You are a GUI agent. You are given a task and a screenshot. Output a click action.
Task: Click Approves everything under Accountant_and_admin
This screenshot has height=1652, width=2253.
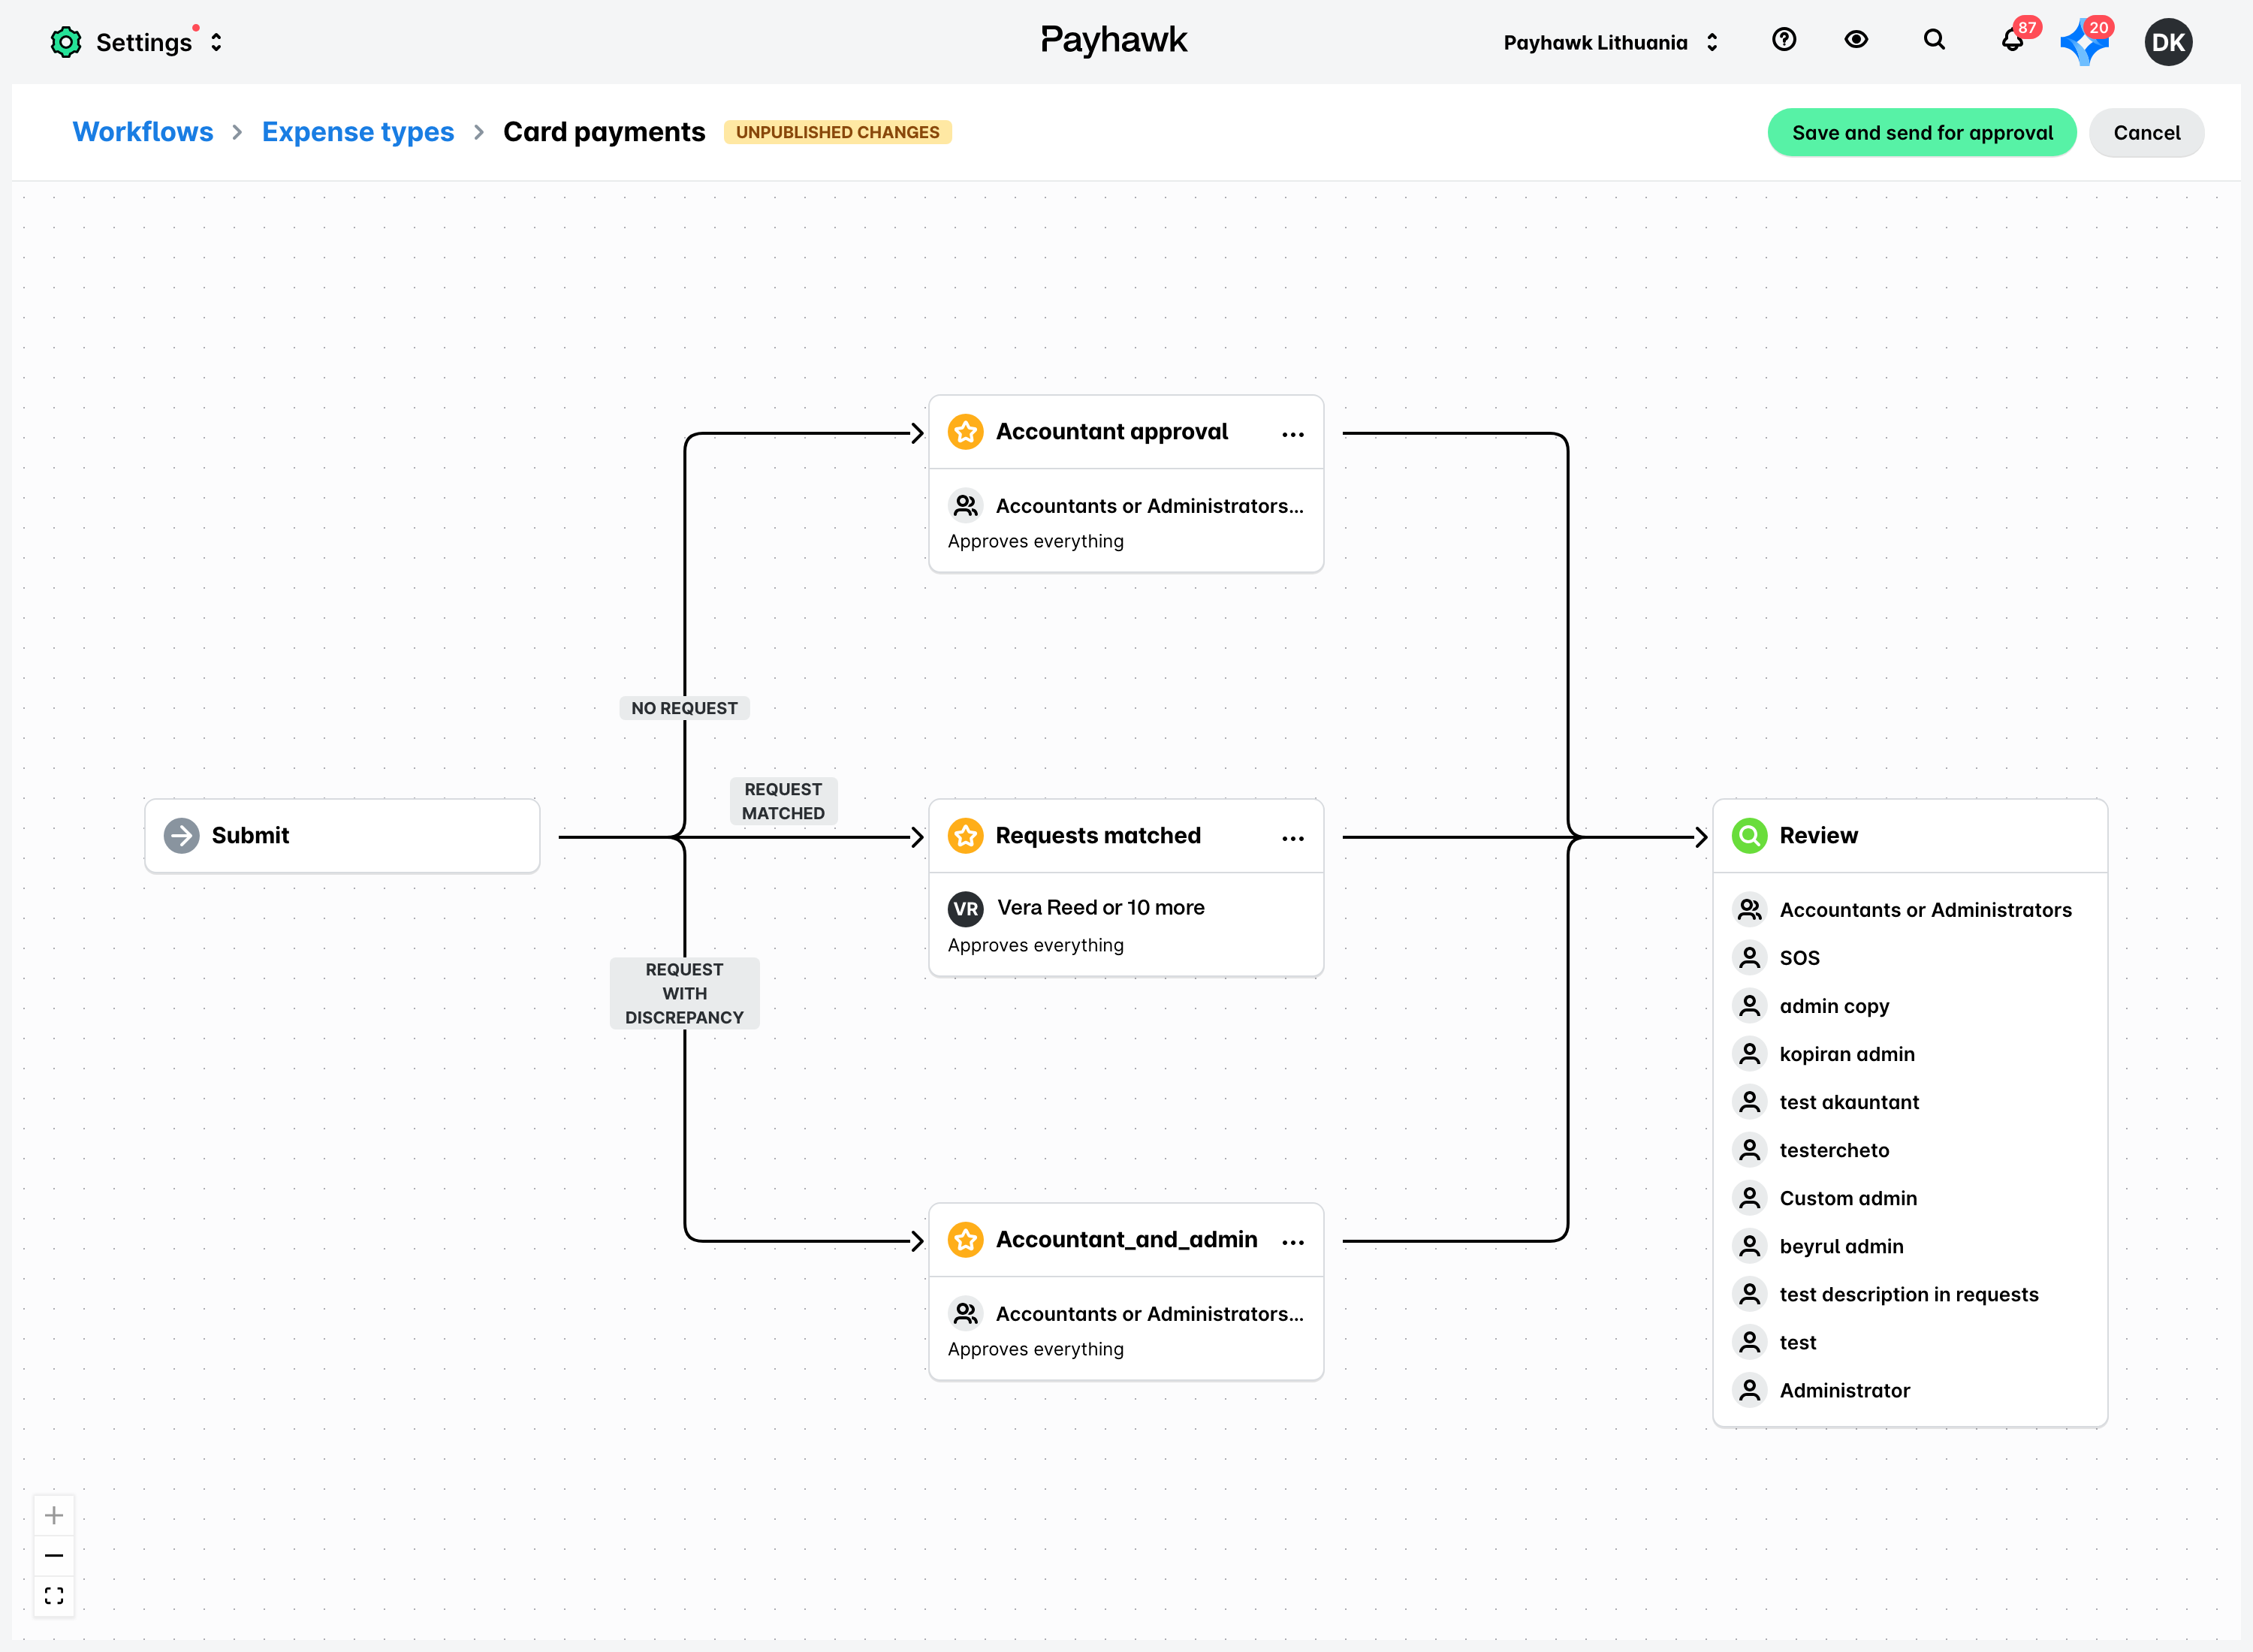click(x=1035, y=1349)
